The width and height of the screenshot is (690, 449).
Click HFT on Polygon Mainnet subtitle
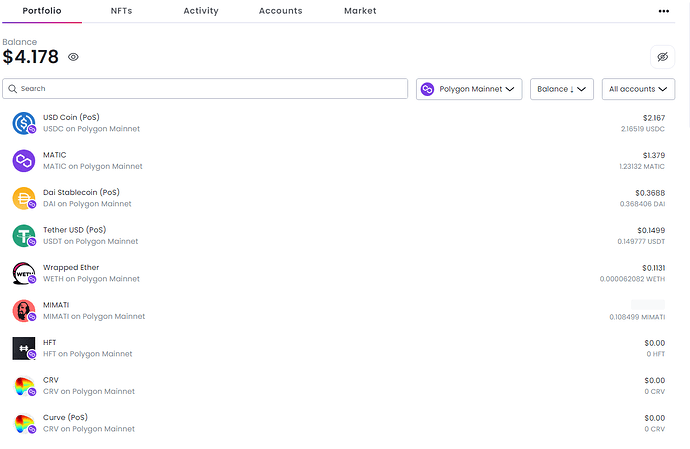pyautogui.click(x=88, y=353)
